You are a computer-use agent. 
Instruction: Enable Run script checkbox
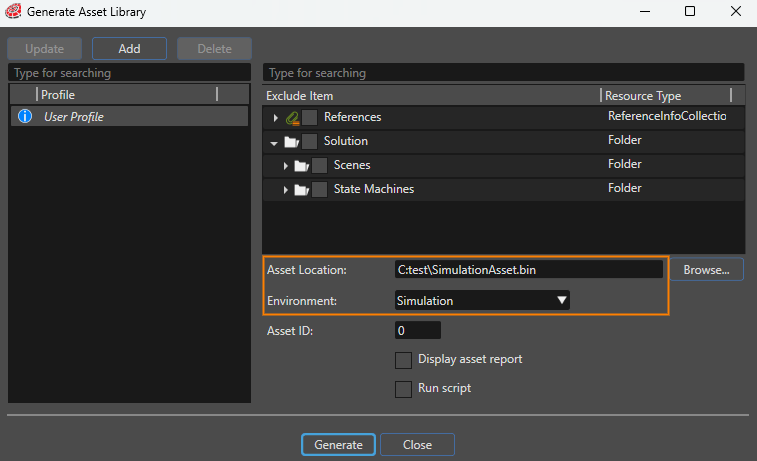(x=404, y=389)
